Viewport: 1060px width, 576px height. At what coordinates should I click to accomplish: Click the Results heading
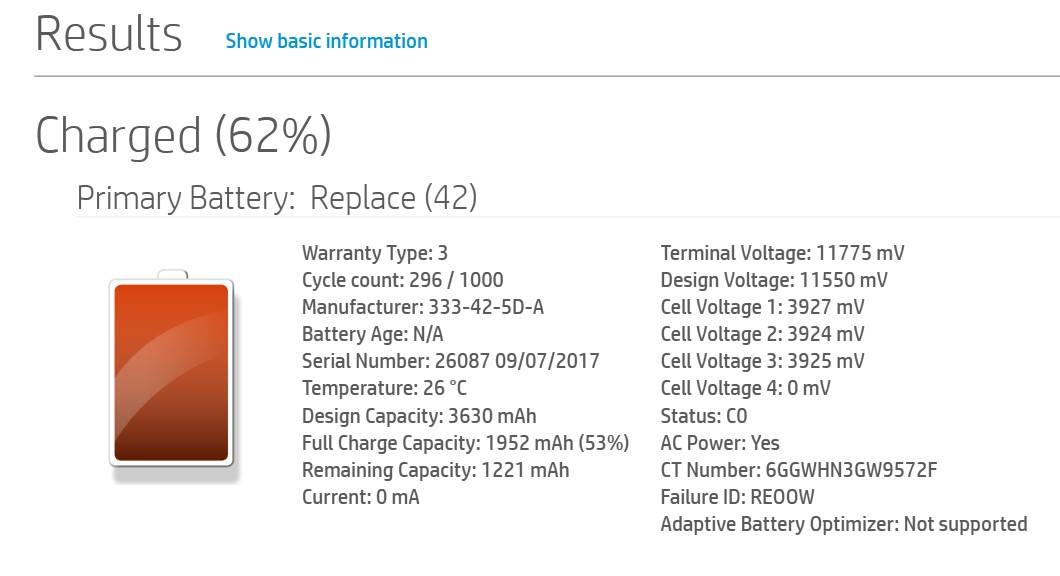[108, 34]
